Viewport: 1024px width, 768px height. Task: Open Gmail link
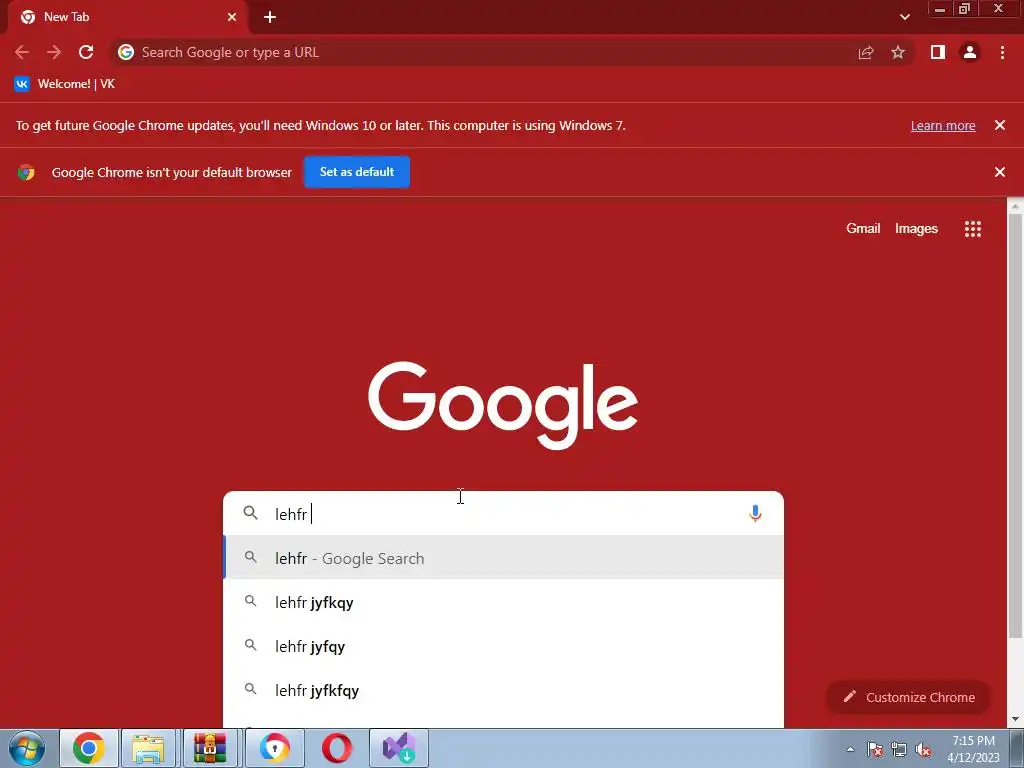click(863, 229)
